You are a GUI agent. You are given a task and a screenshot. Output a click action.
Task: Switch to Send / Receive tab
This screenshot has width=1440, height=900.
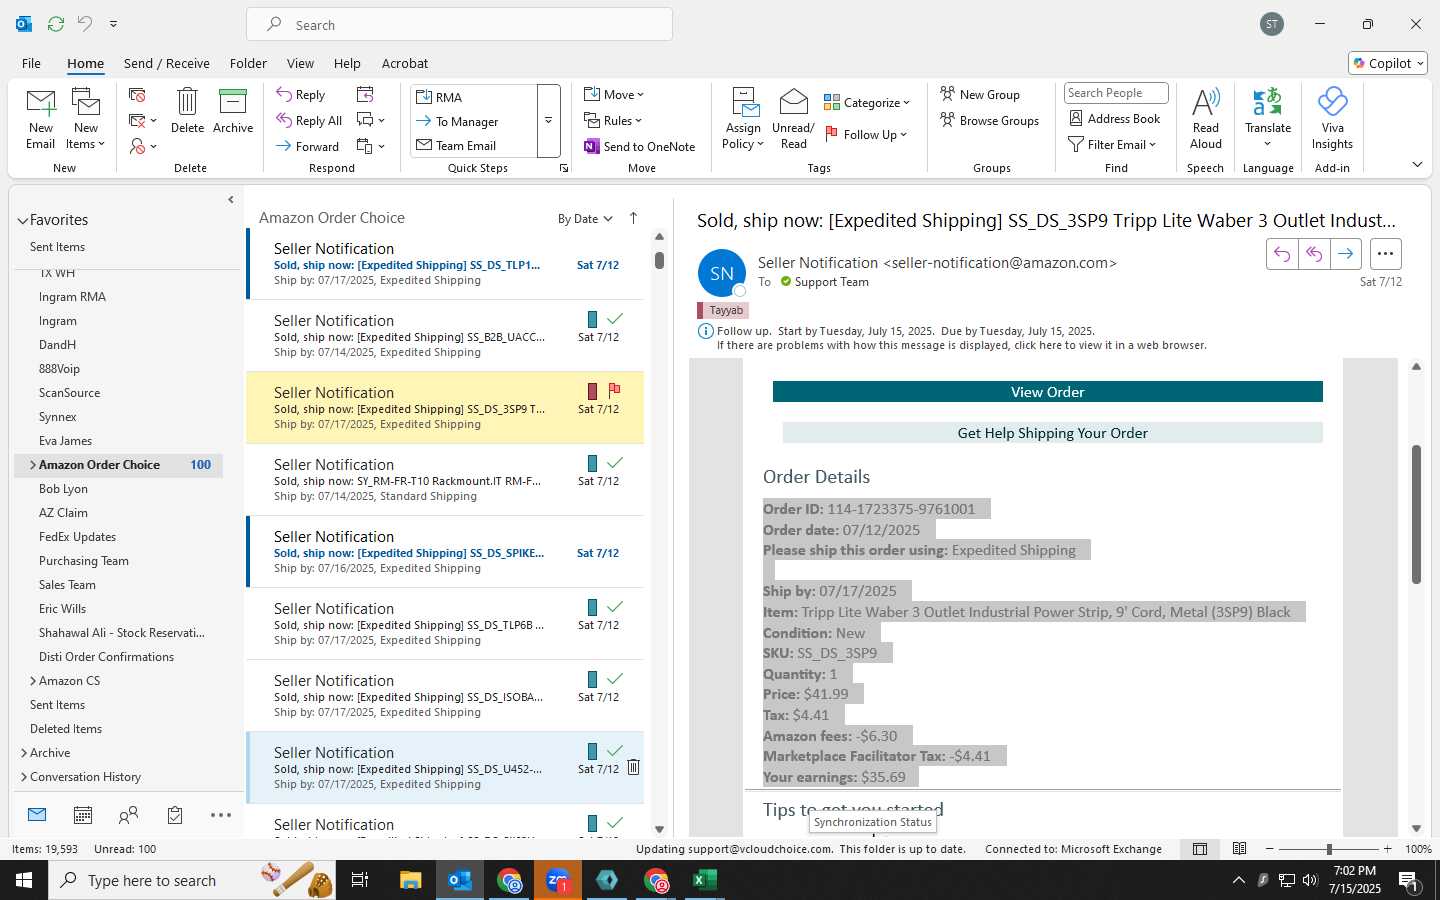(167, 63)
